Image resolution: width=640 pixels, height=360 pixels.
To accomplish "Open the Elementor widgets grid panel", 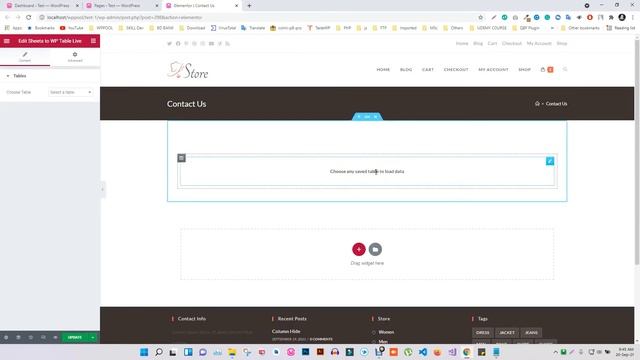I will (93, 41).
